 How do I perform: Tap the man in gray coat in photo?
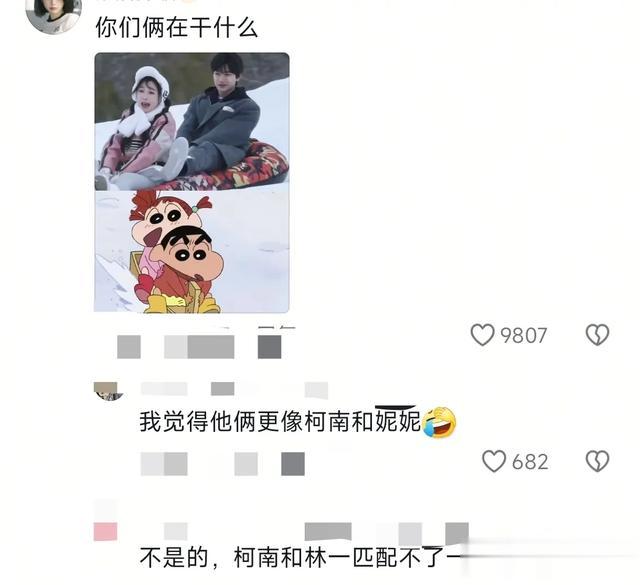point(220,116)
